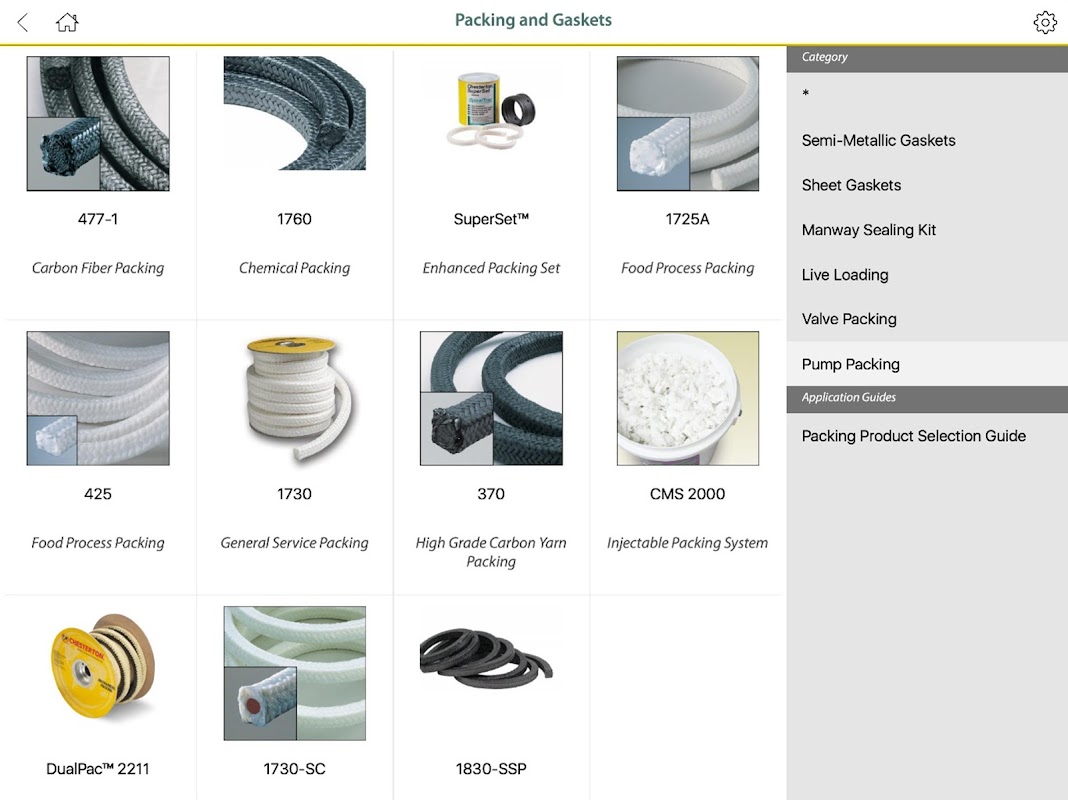Click the SuperSet™ product name
Viewport: 1068px width, 800px height.
point(491,219)
